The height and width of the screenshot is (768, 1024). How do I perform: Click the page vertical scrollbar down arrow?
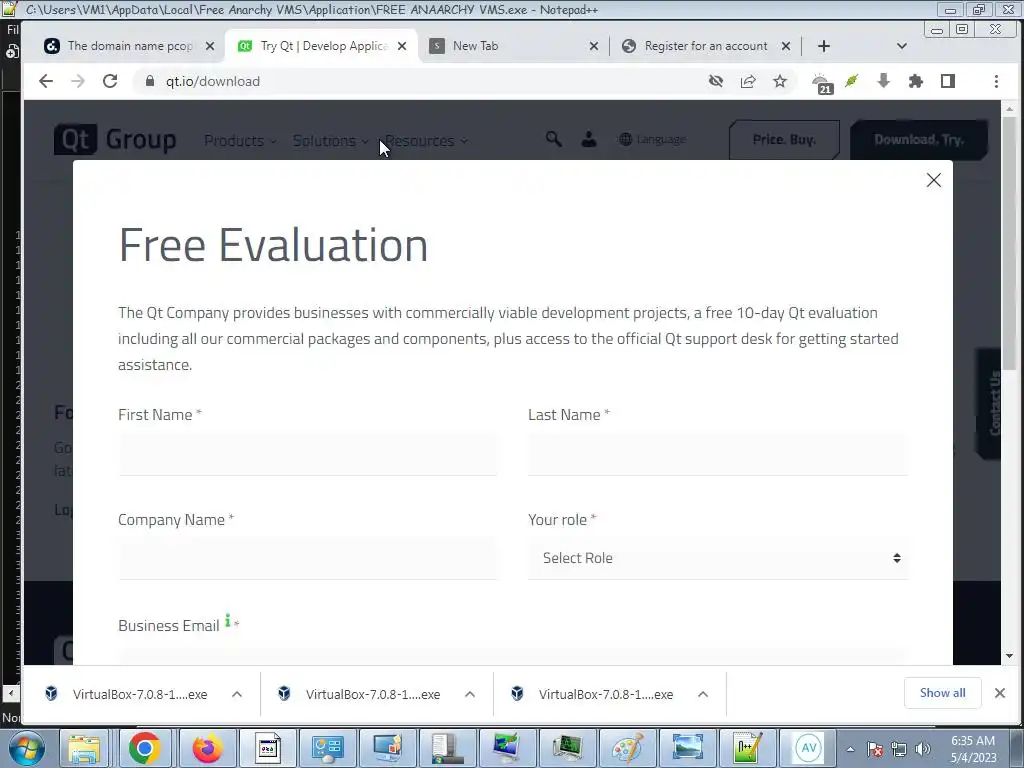pyautogui.click(x=1009, y=656)
